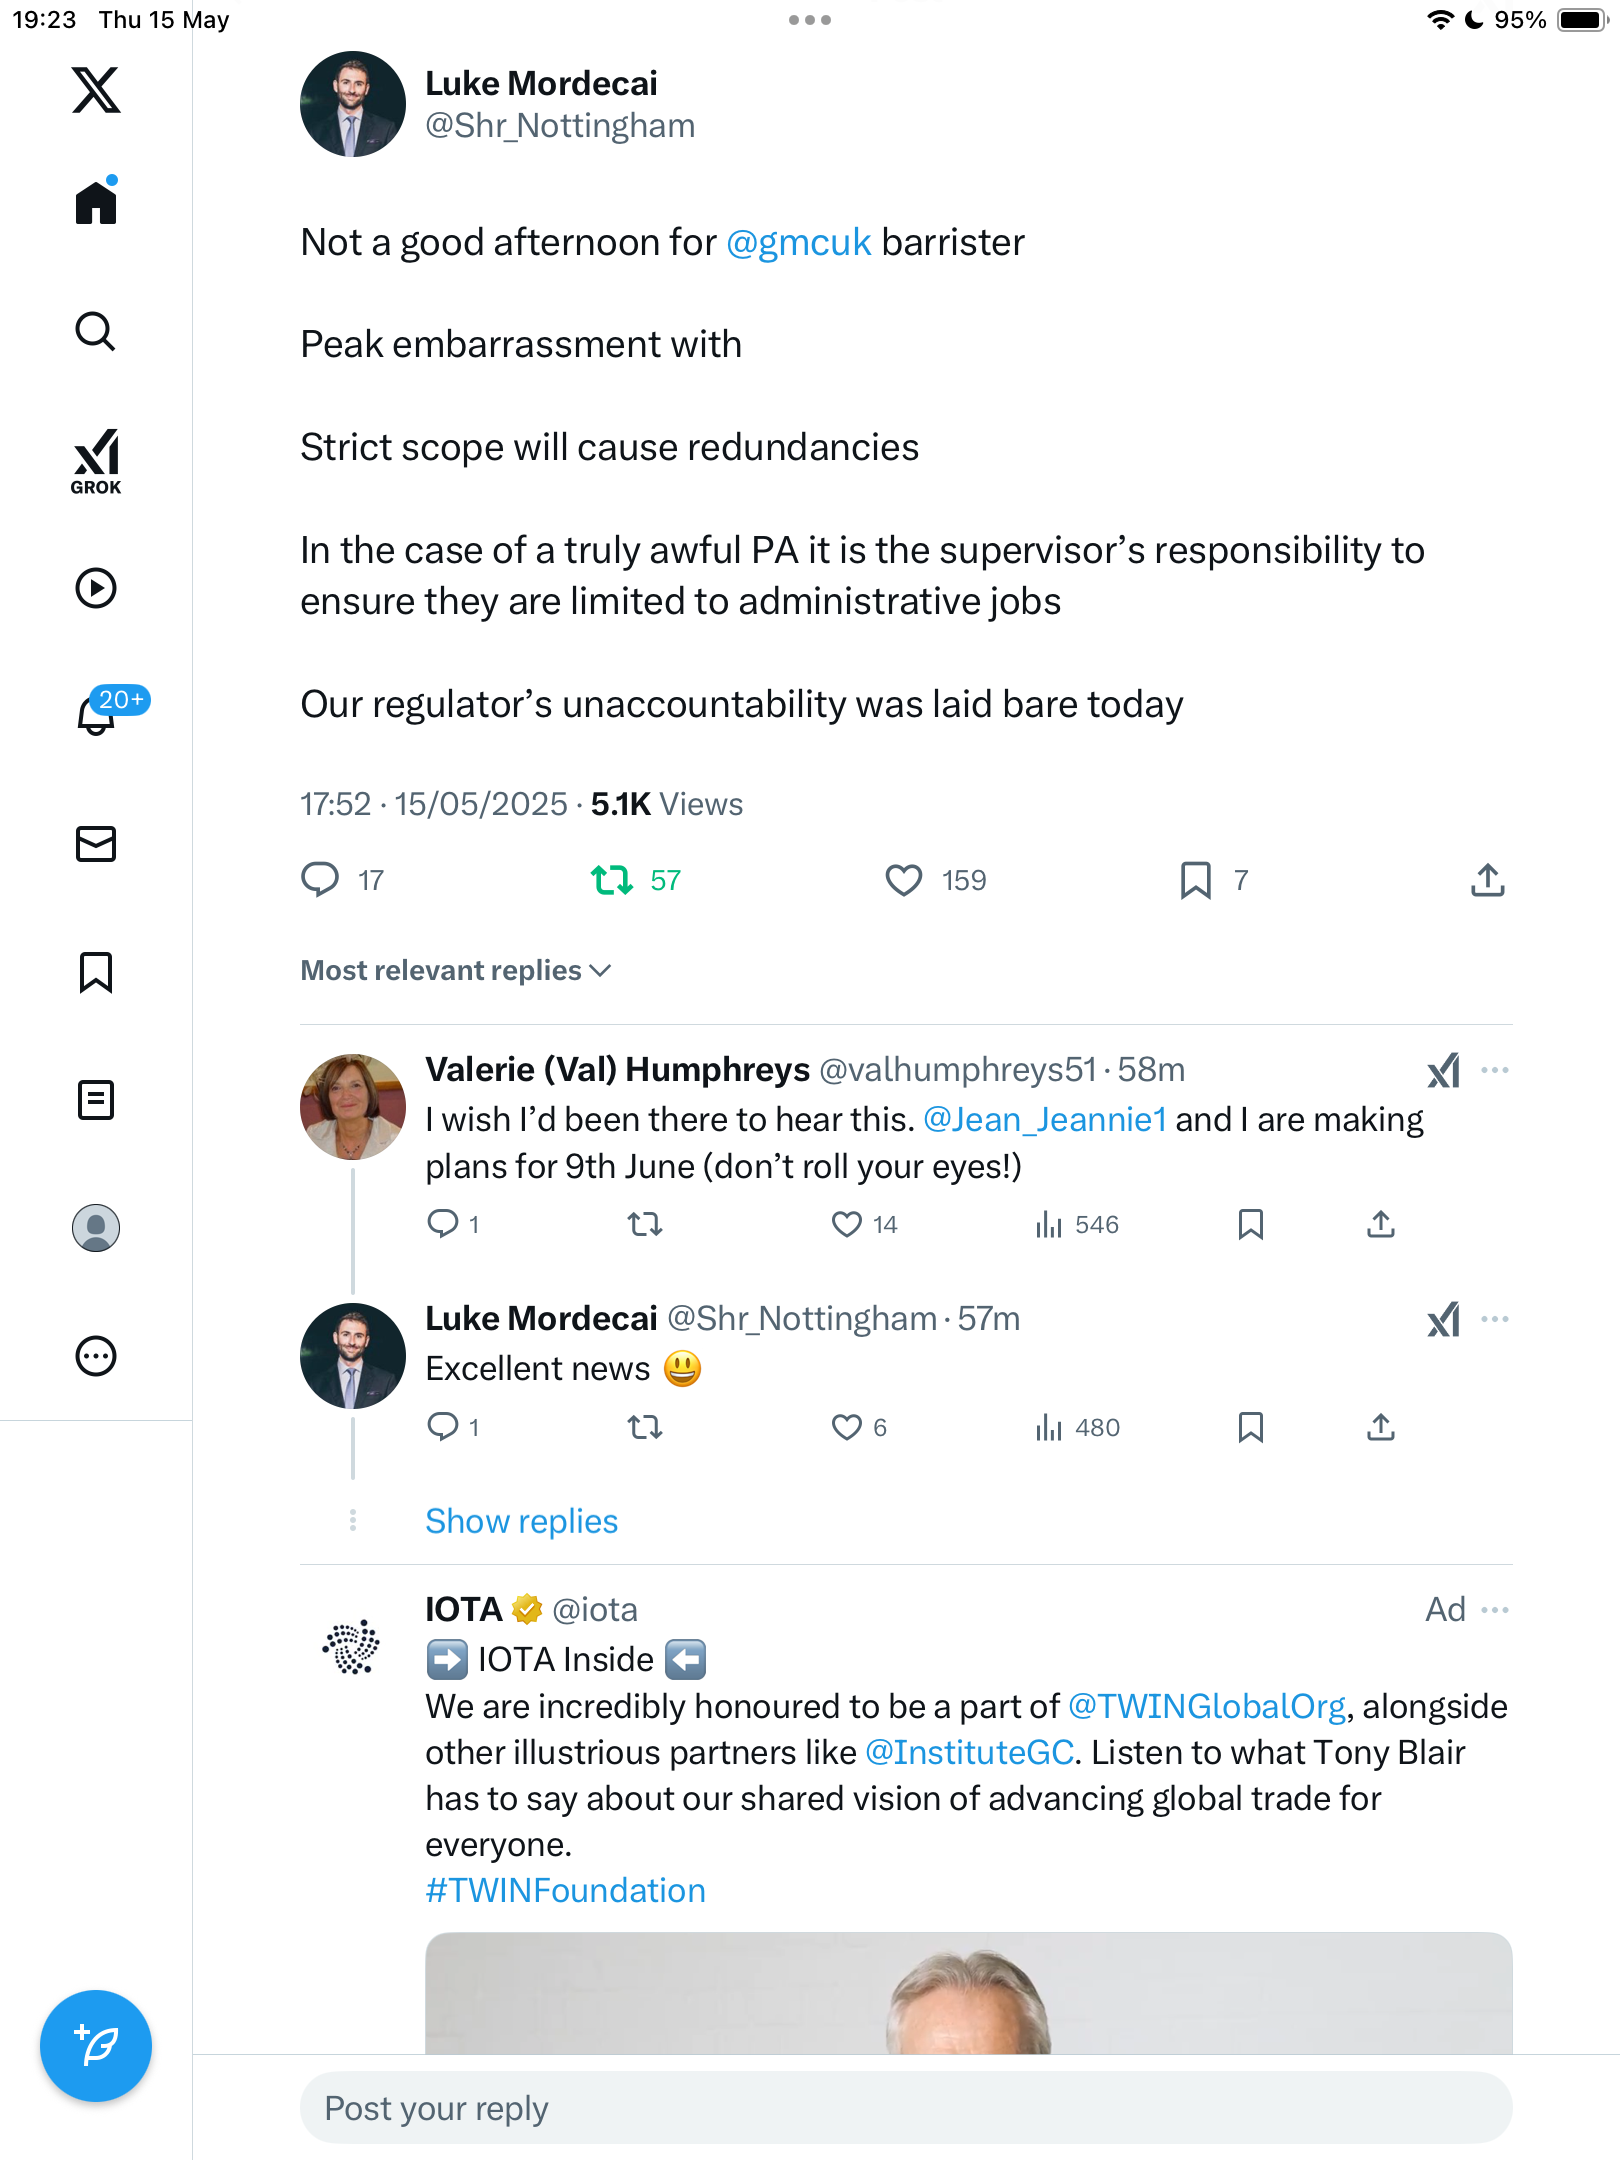
Task: Click Show replies link
Action: (522, 1521)
